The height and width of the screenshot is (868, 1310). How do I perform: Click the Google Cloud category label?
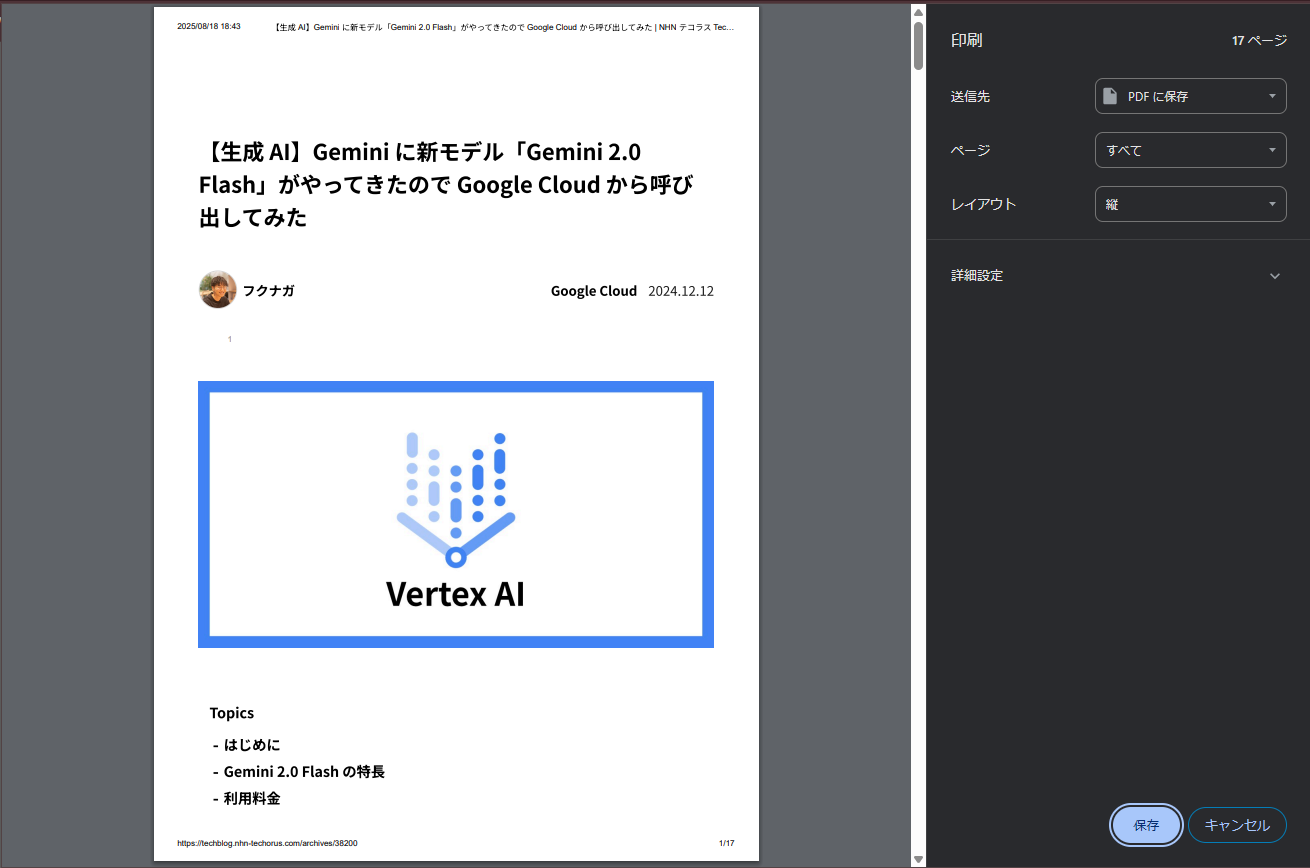click(594, 291)
